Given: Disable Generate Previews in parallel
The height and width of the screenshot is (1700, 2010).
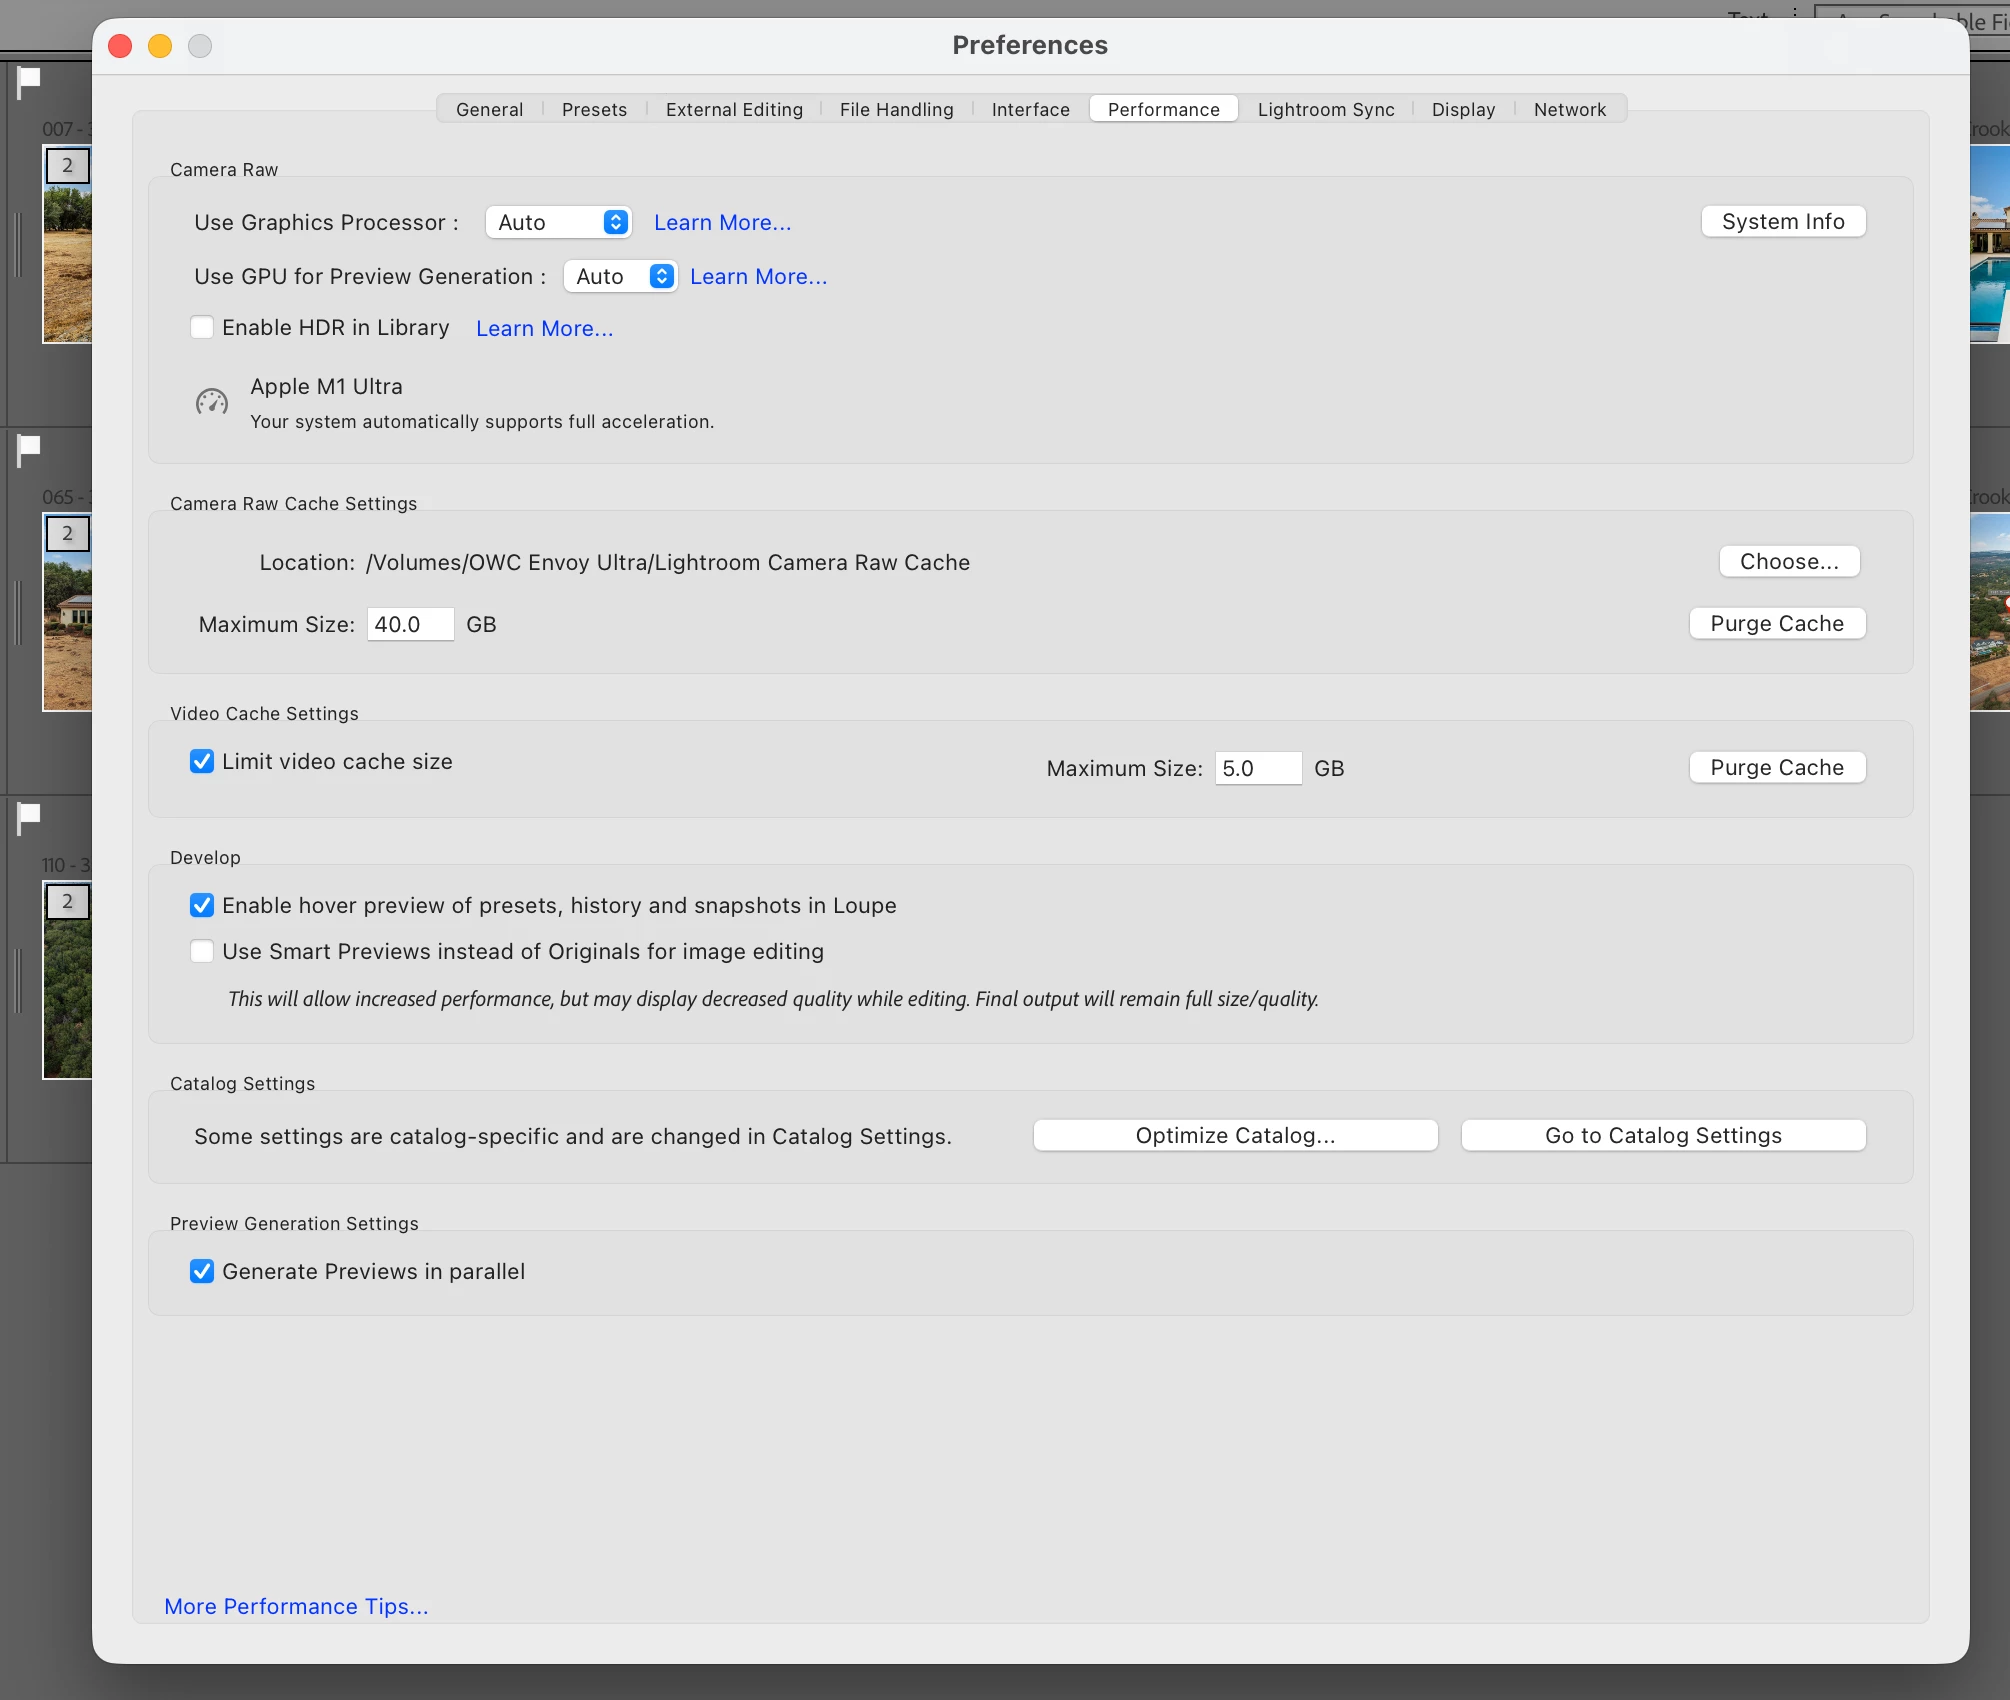Looking at the screenshot, I should coord(202,1272).
